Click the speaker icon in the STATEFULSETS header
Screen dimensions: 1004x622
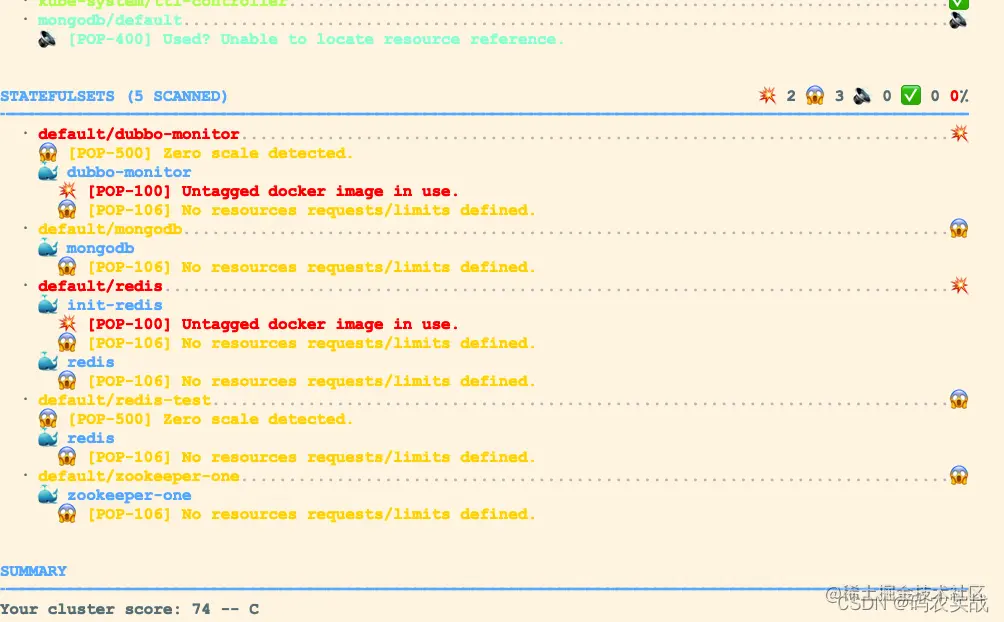862,96
